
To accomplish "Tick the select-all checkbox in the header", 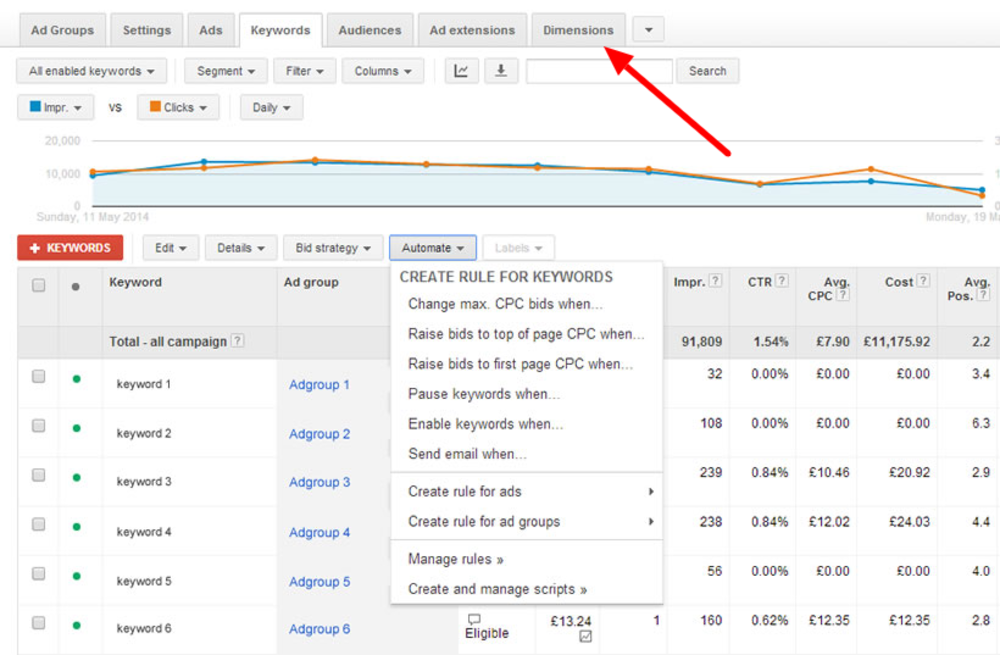I will [39, 285].
